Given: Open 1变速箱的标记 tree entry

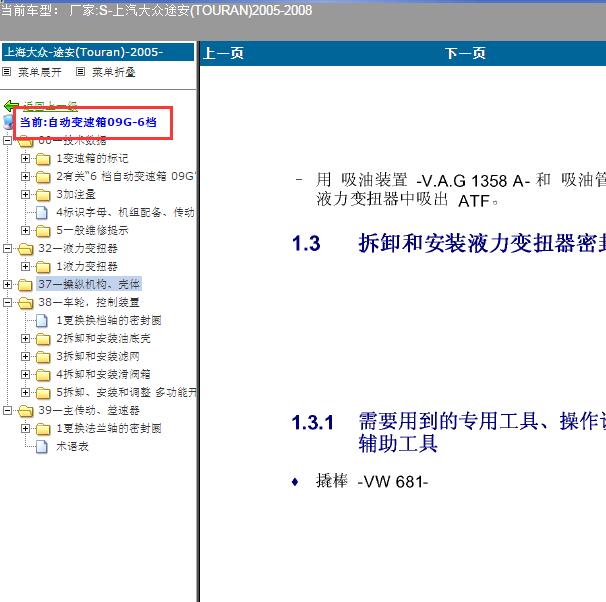Looking at the screenshot, I should point(92,158).
